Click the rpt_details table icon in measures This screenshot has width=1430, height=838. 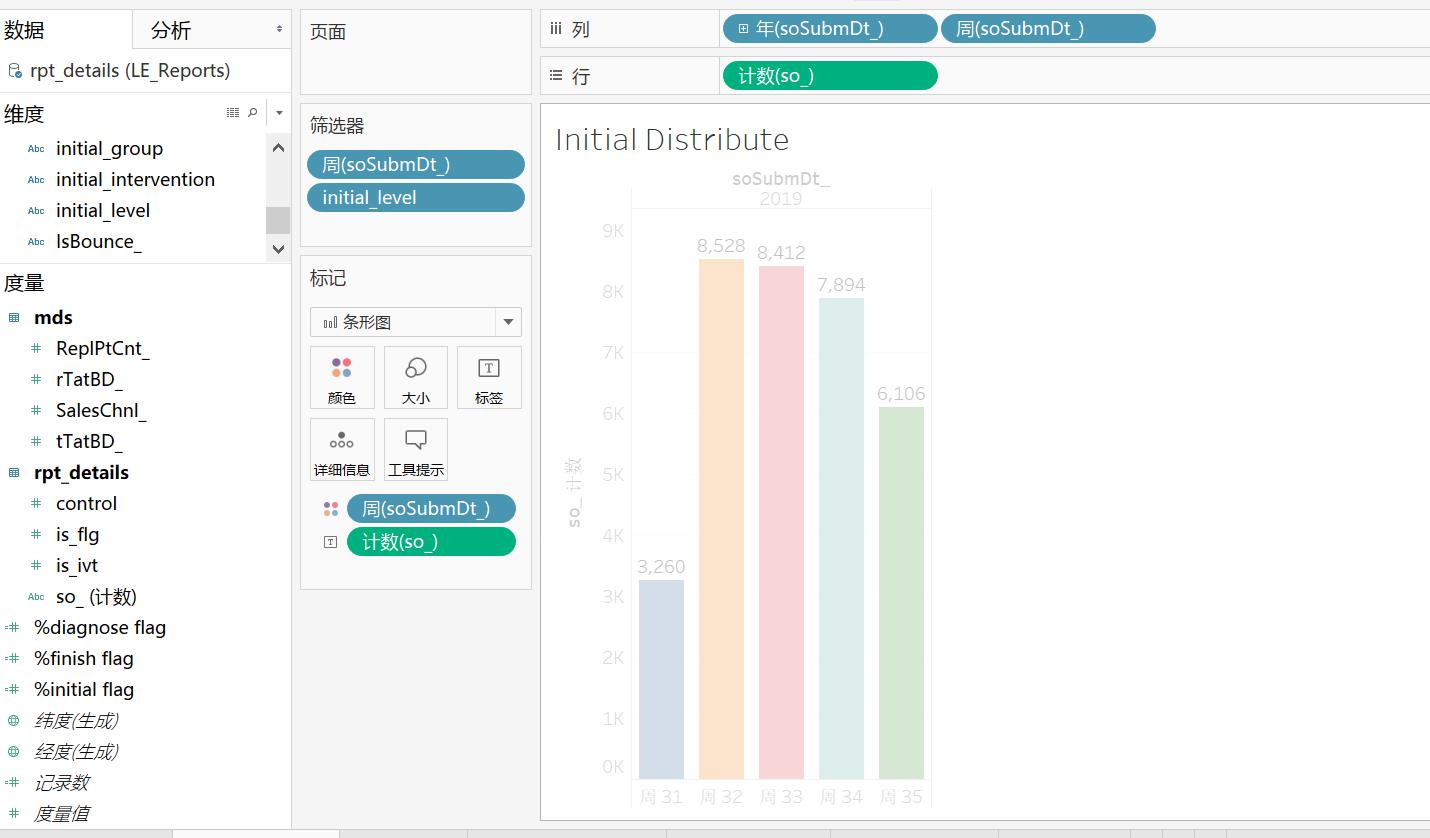pyautogui.click(x=14, y=473)
